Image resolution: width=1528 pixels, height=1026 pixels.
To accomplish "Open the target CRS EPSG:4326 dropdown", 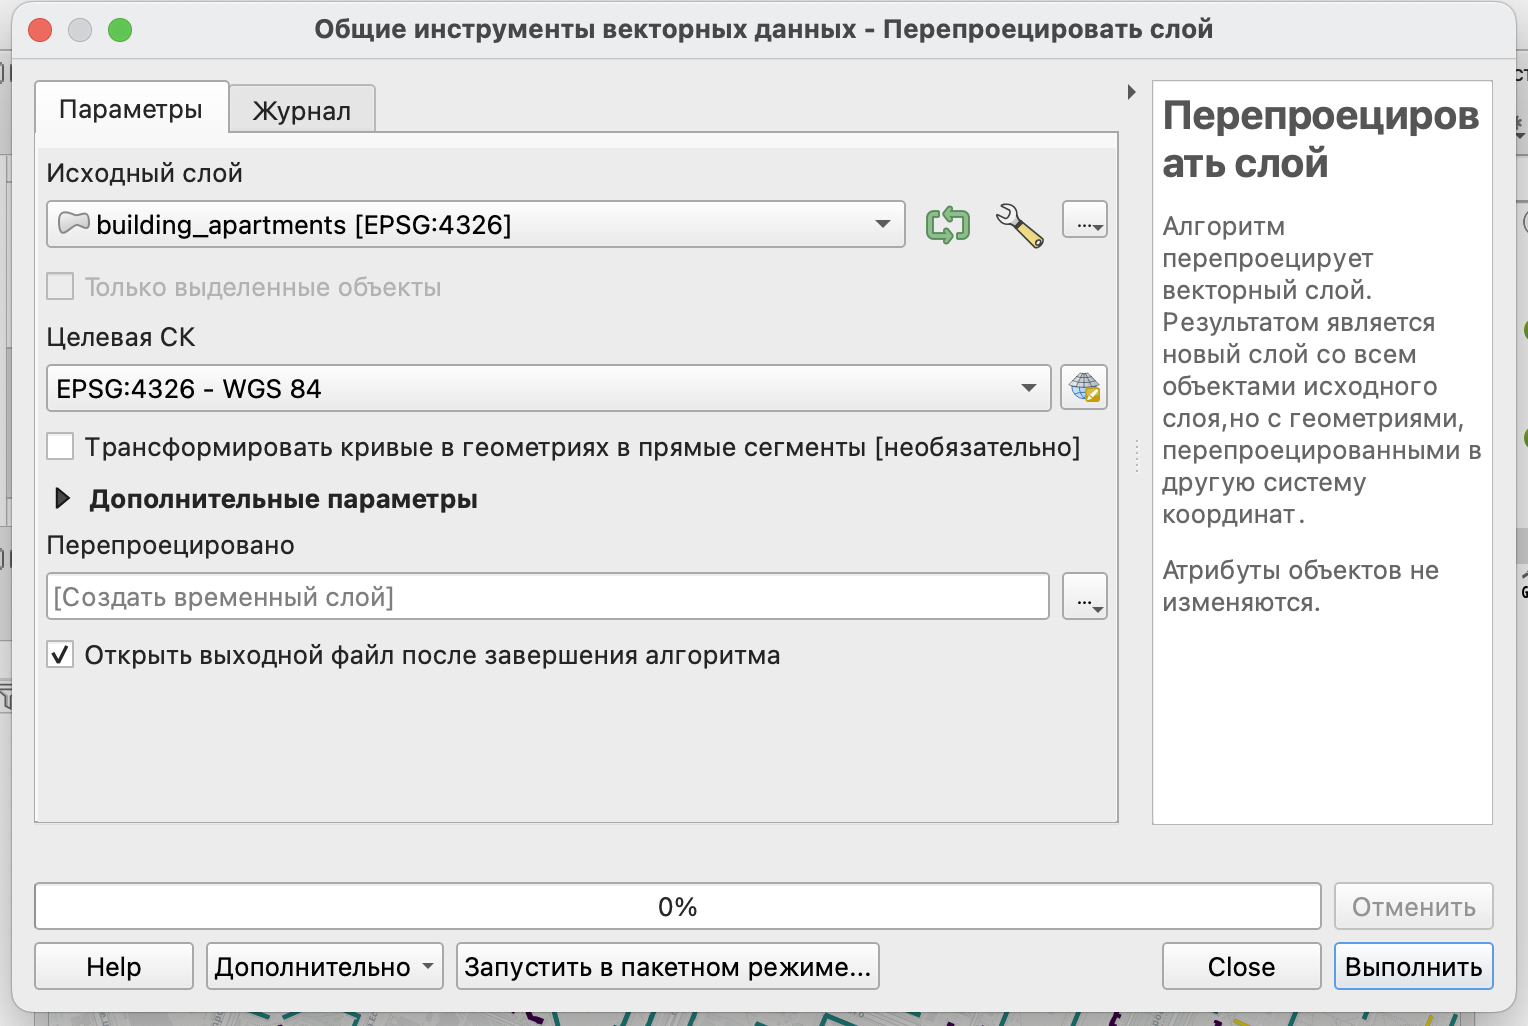I will tap(548, 388).
